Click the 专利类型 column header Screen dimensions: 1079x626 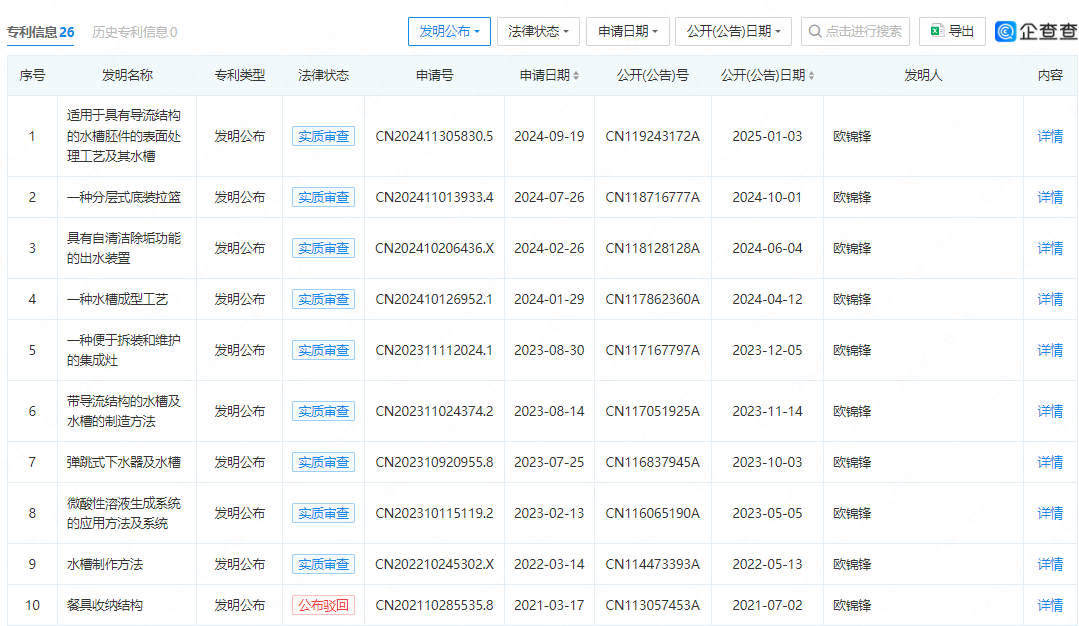(239, 76)
